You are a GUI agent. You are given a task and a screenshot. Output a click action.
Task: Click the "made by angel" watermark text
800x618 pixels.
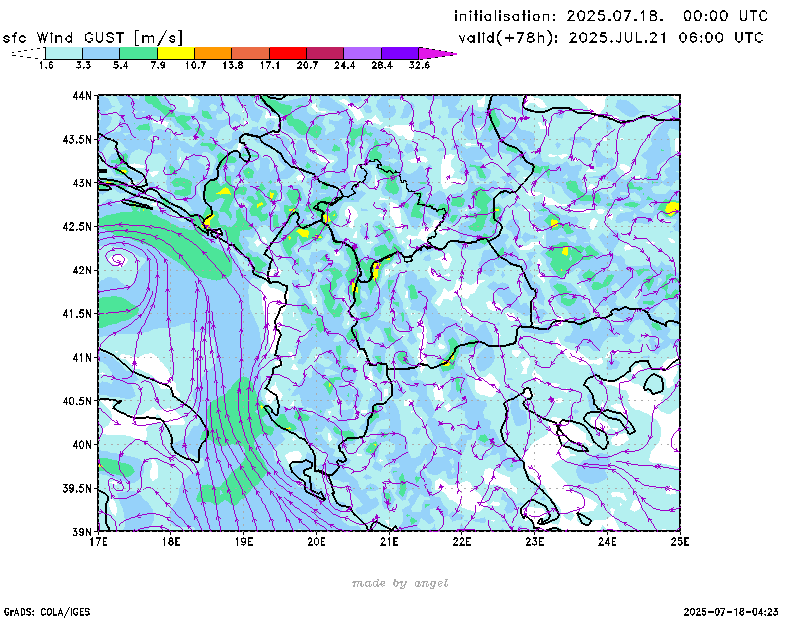[400, 583]
